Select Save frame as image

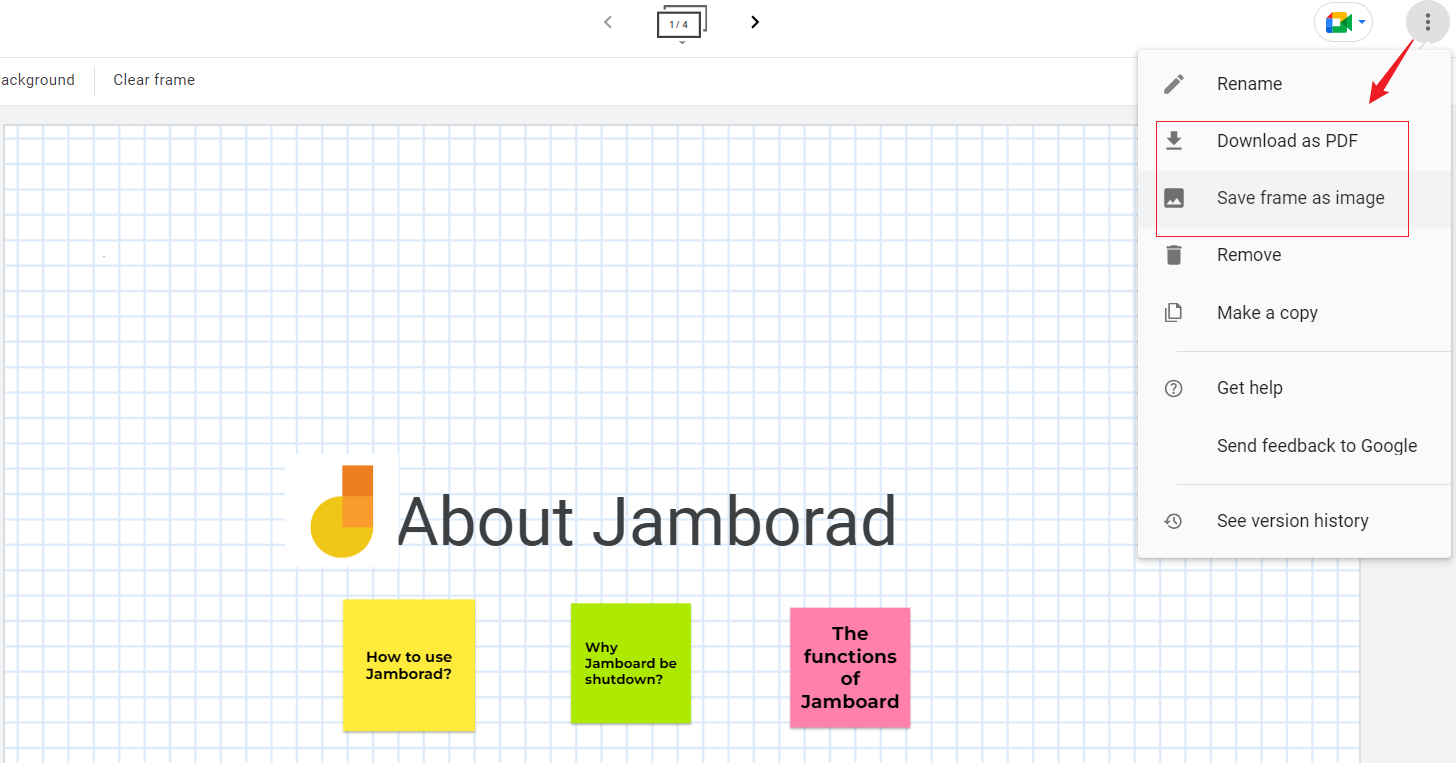pyautogui.click(x=1294, y=198)
